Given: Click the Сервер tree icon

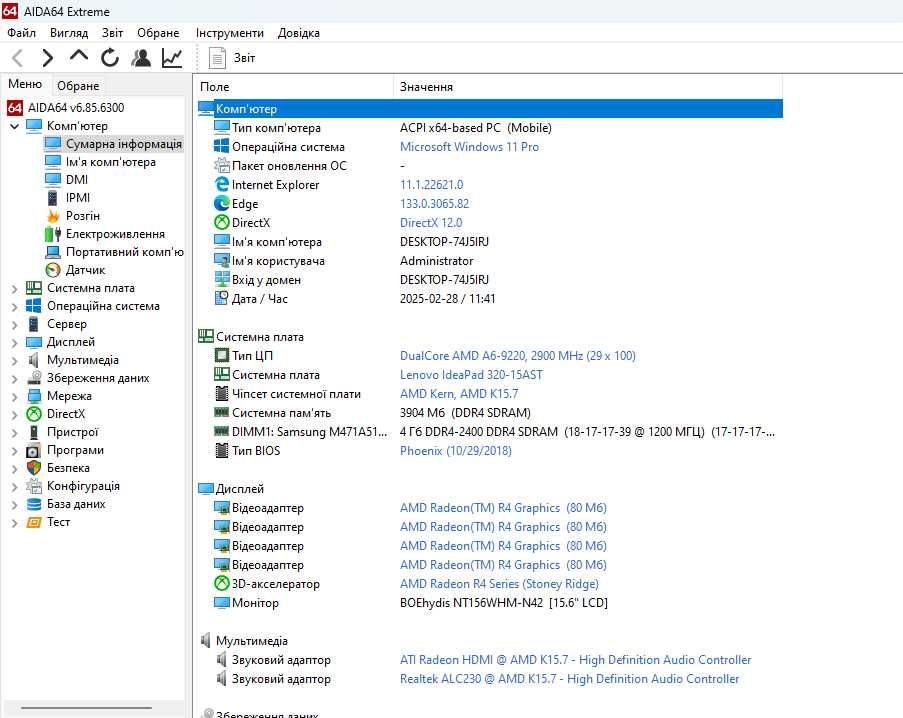Looking at the screenshot, I should click(x=34, y=324).
